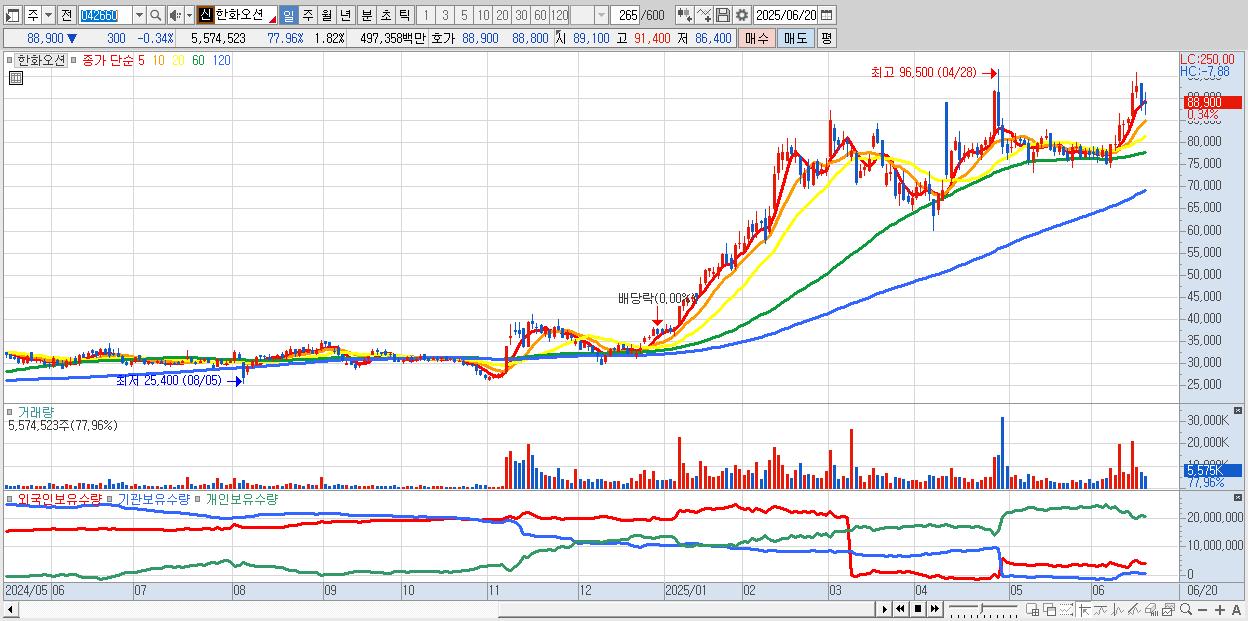
Task: Open chart settings gear icon
Action: coord(742,15)
